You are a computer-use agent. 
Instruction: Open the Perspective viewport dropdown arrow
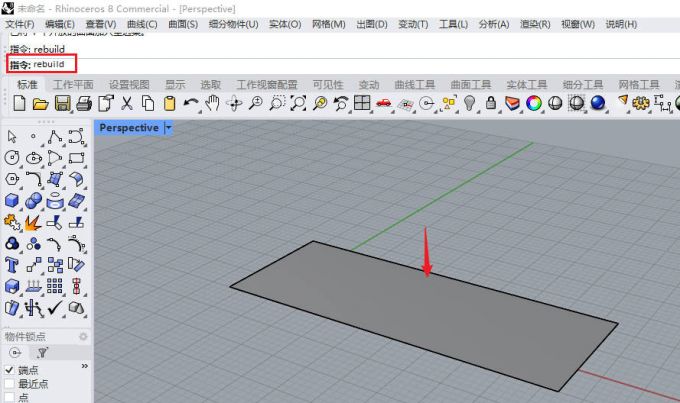[x=168, y=128]
